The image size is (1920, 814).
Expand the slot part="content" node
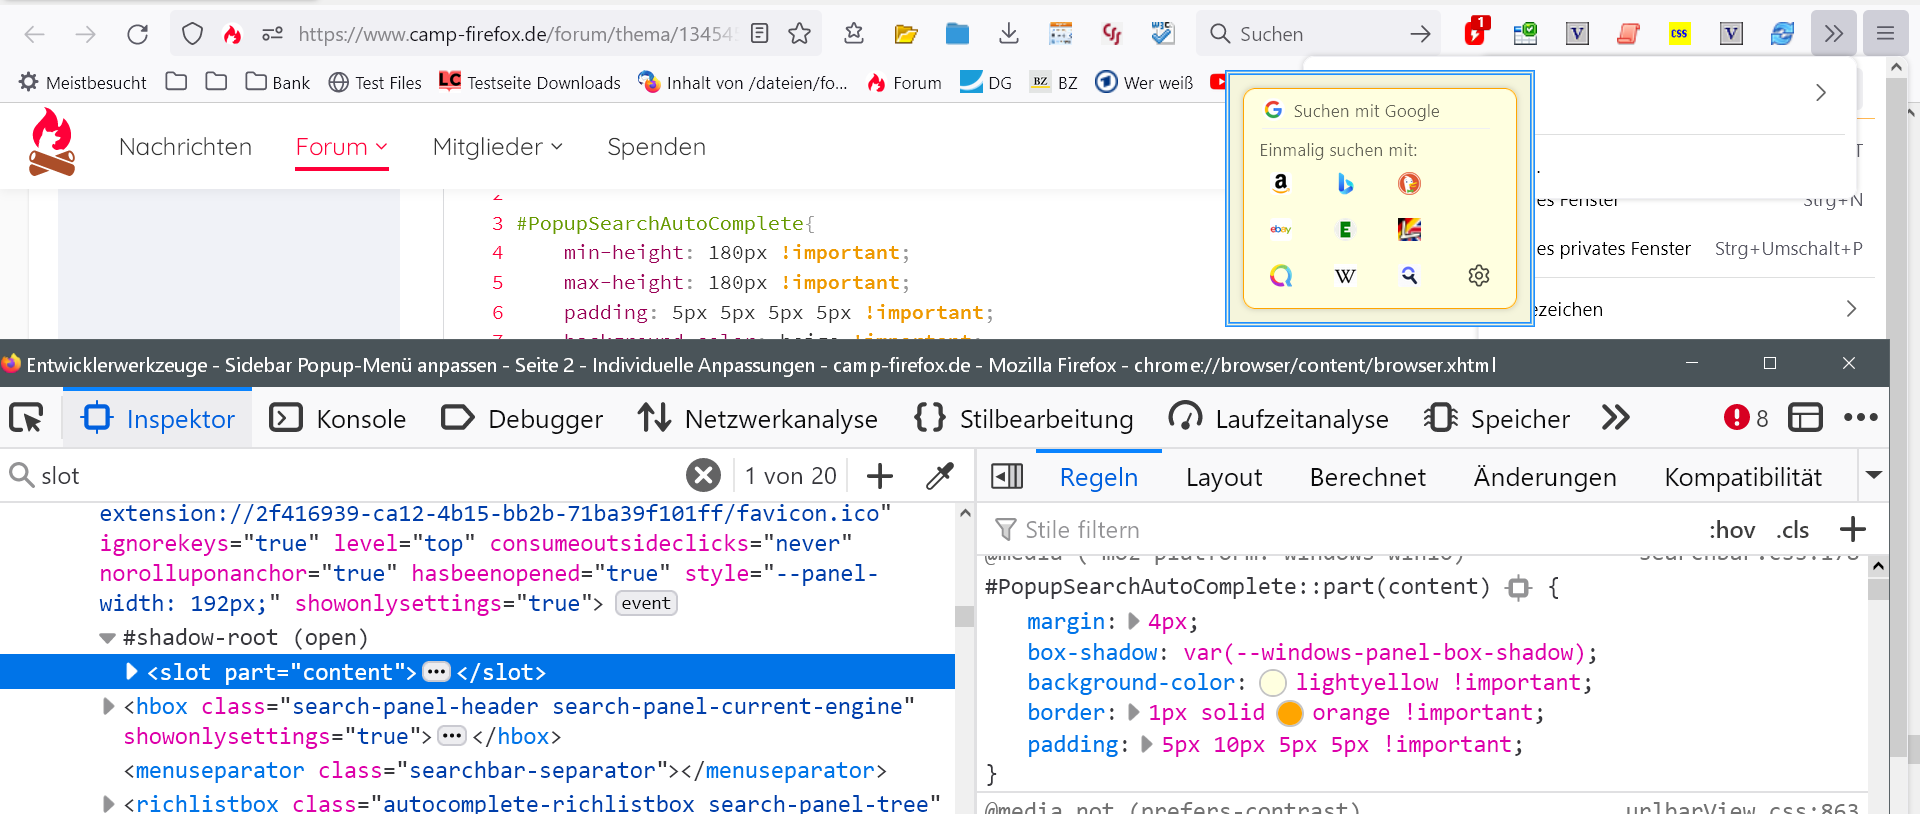click(132, 672)
